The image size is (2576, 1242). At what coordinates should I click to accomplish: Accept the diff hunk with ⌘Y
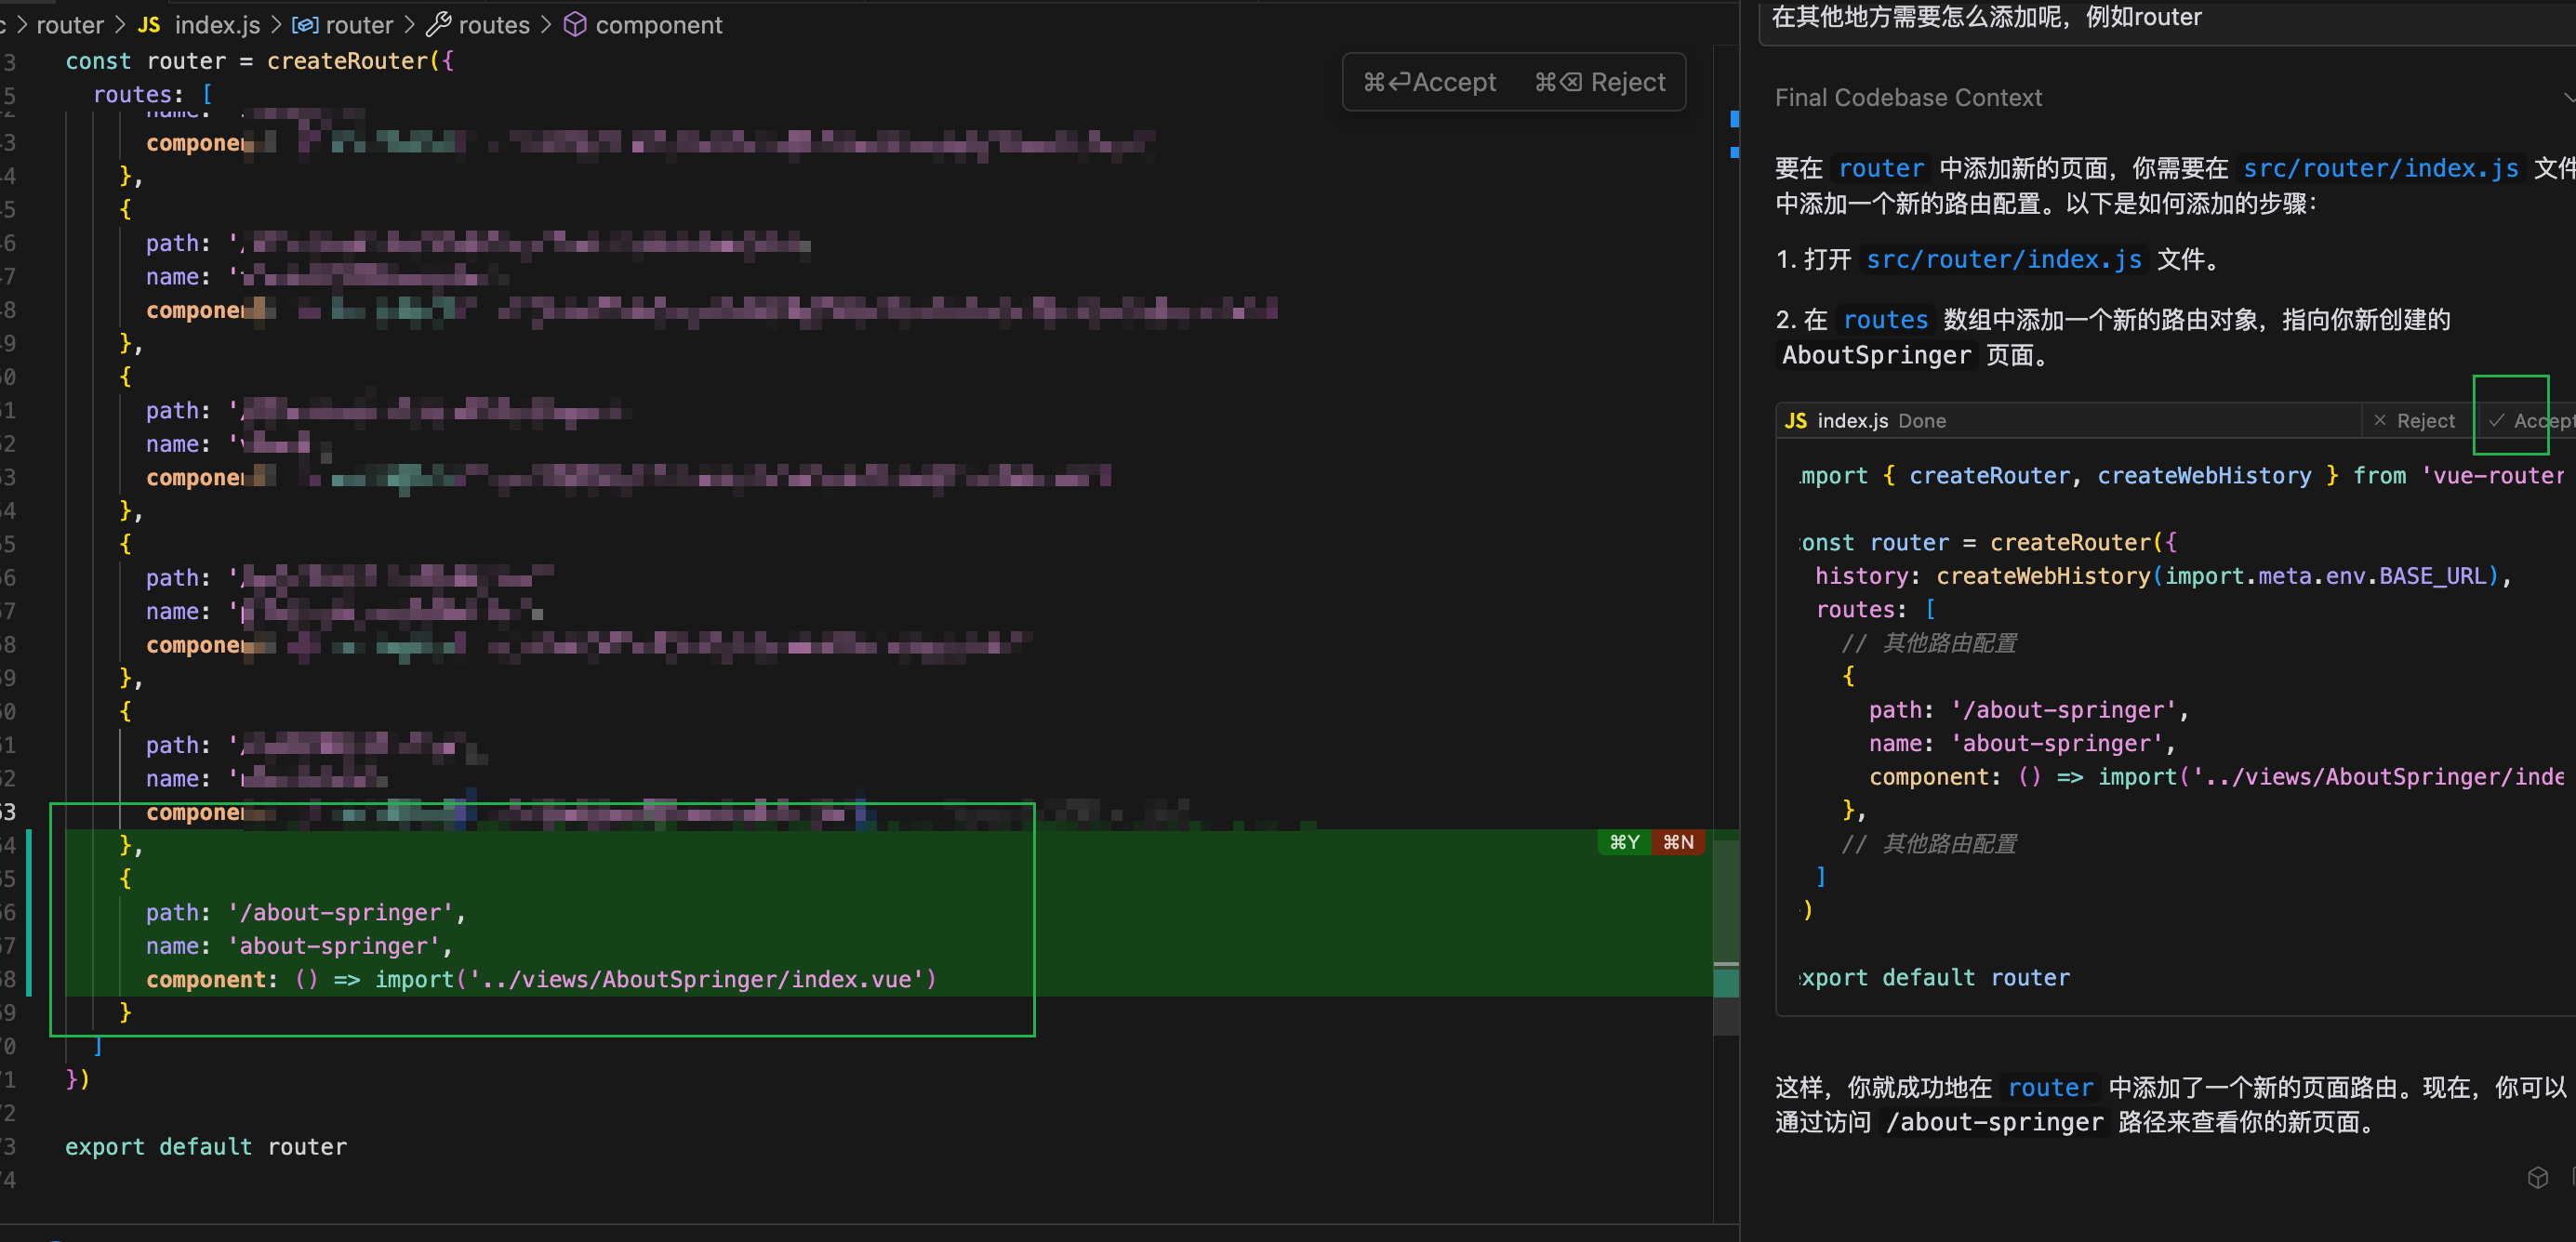tap(1624, 843)
